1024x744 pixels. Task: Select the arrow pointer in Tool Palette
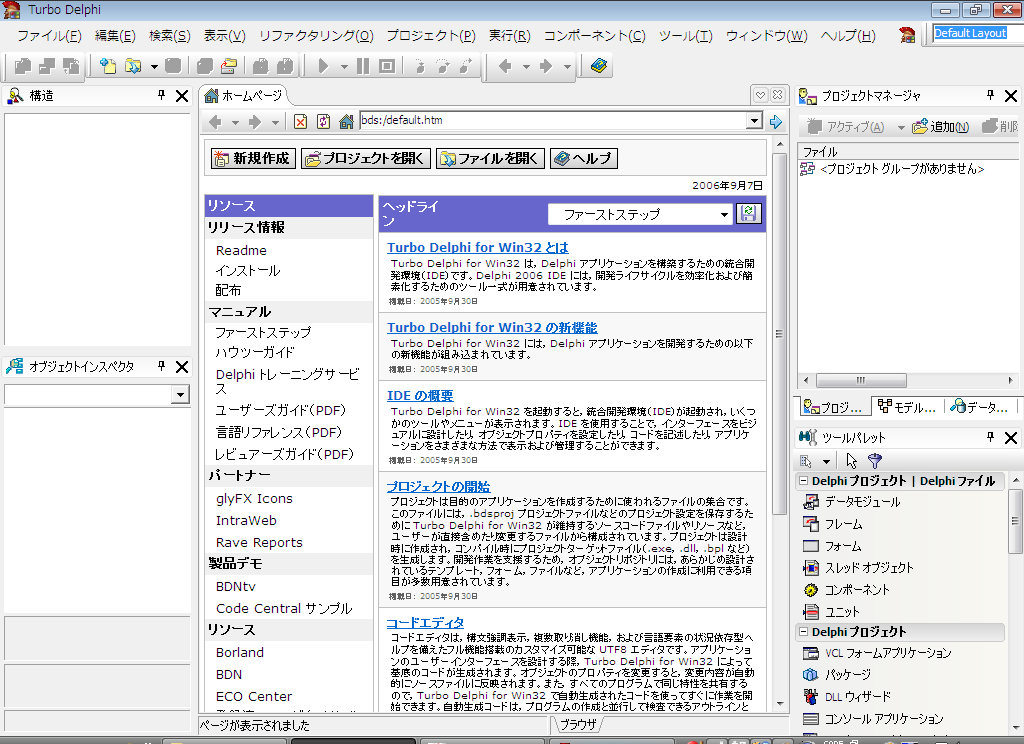(851, 461)
